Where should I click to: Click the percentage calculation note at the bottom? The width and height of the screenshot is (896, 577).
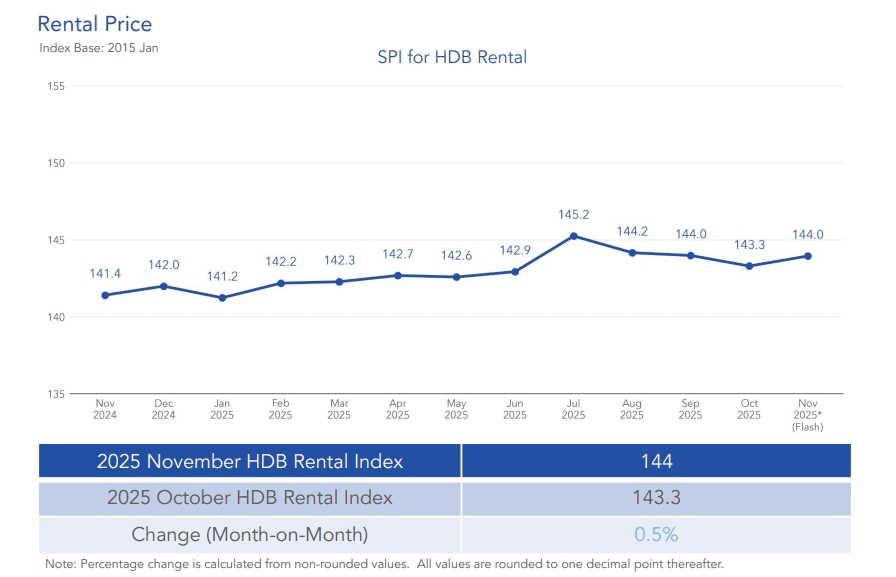click(x=383, y=565)
